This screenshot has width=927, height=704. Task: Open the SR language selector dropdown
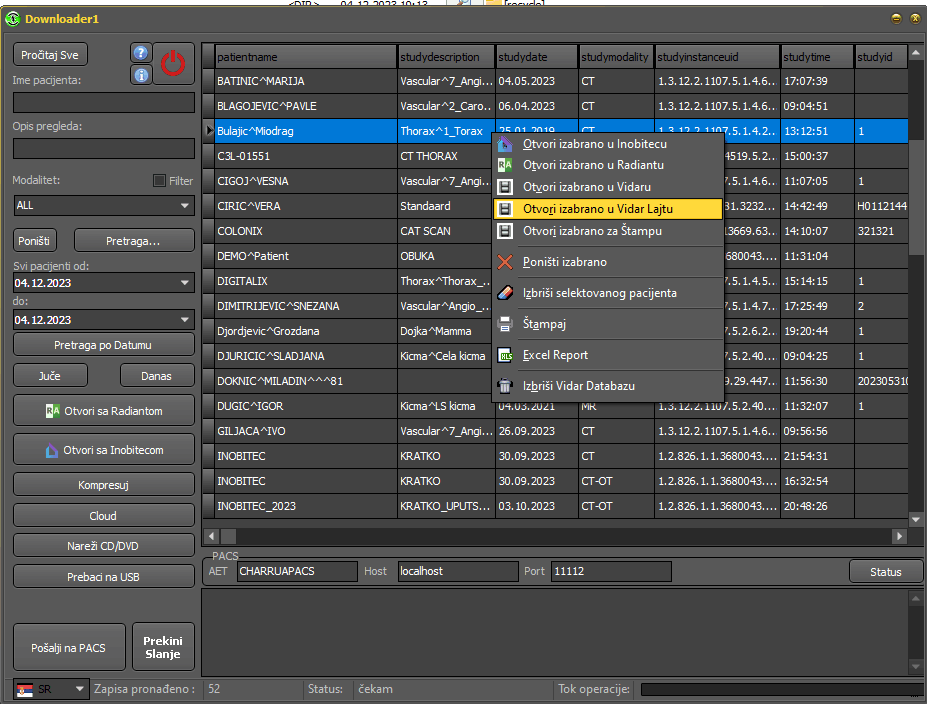coord(78,689)
